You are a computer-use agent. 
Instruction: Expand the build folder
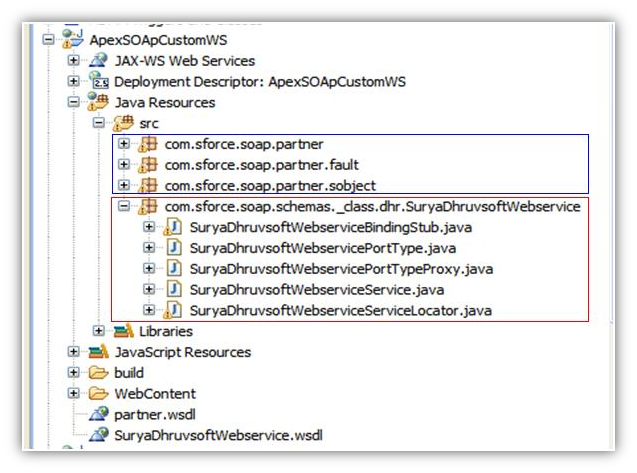pyautogui.click(x=74, y=372)
